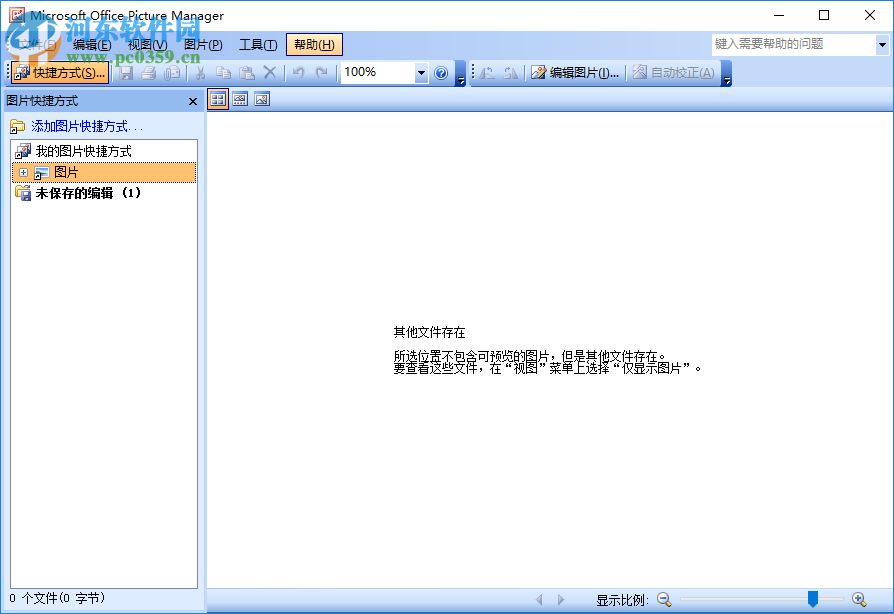
Task: Expand the 图片 tree node
Action: (22, 172)
